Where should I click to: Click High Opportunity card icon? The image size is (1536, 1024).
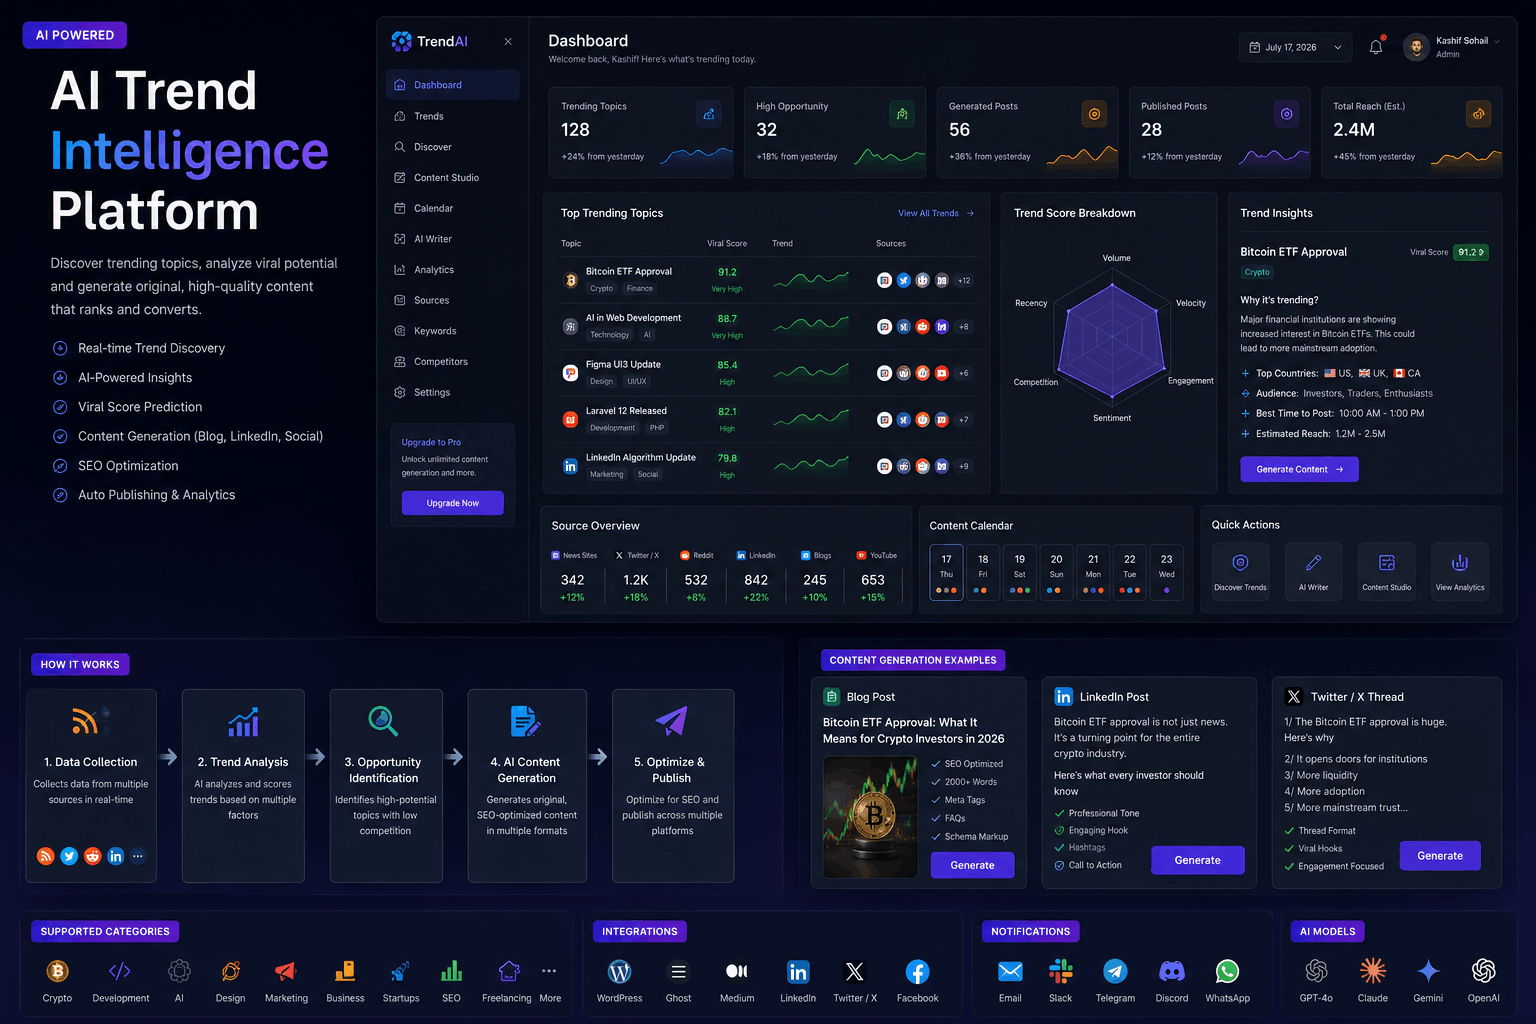(901, 114)
